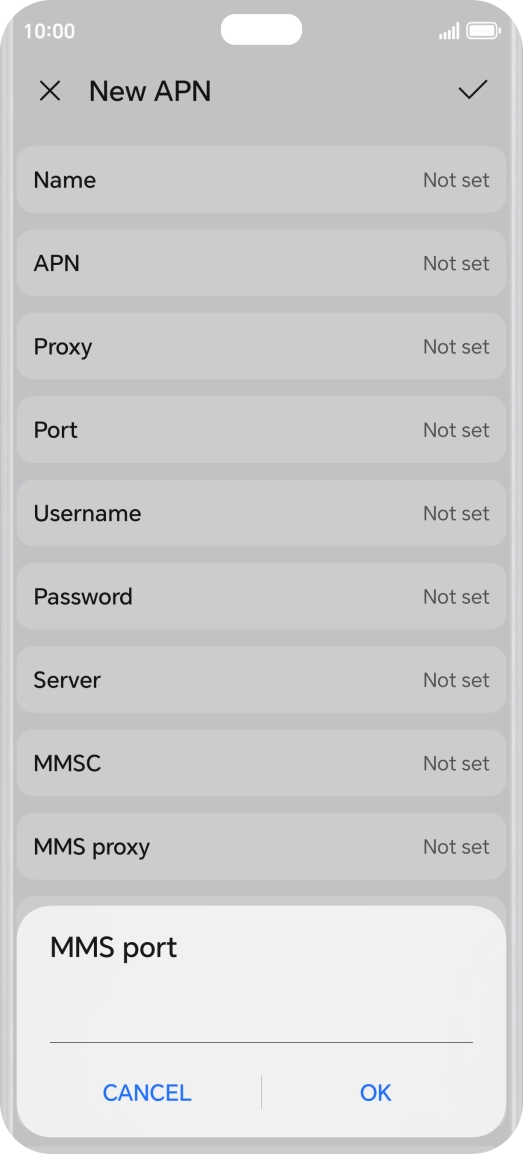Tap the New APN page title
Image resolution: width=523 pixels, height=1154 pixels.
[150, 91]
